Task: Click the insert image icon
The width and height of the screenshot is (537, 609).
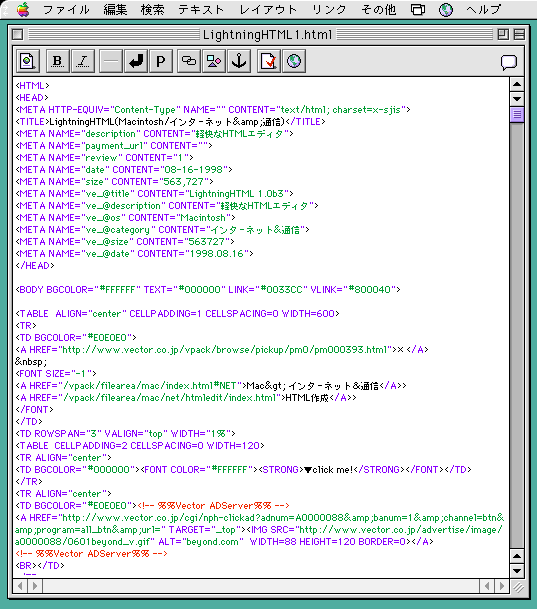Action: (214, 61)
